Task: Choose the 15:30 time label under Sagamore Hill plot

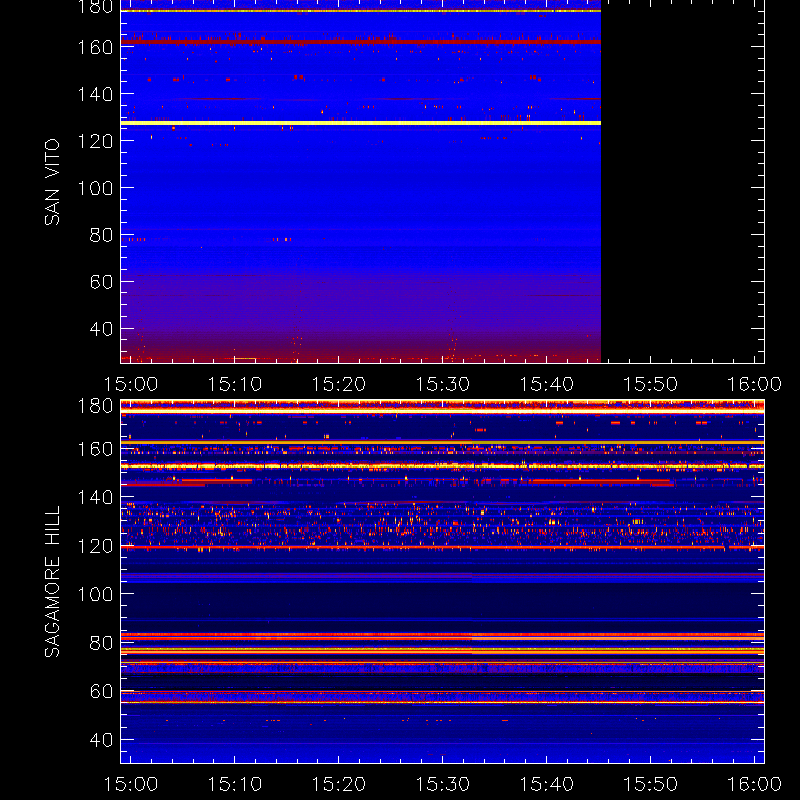Action: tap(442, 784)
